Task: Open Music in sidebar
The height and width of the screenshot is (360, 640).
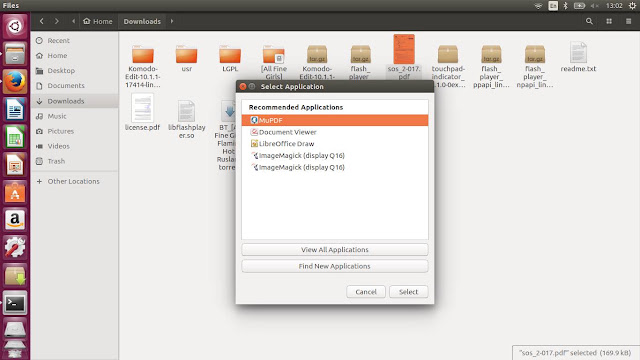Action: click(x=75, y=116)
